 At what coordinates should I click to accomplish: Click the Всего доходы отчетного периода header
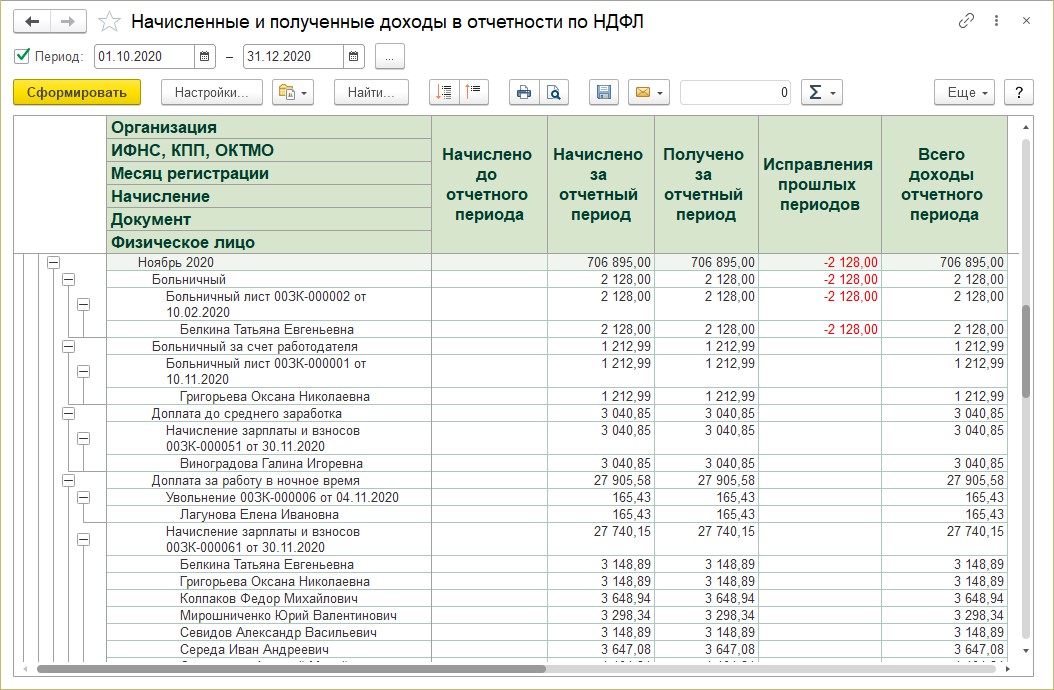[x=944, y=184]
